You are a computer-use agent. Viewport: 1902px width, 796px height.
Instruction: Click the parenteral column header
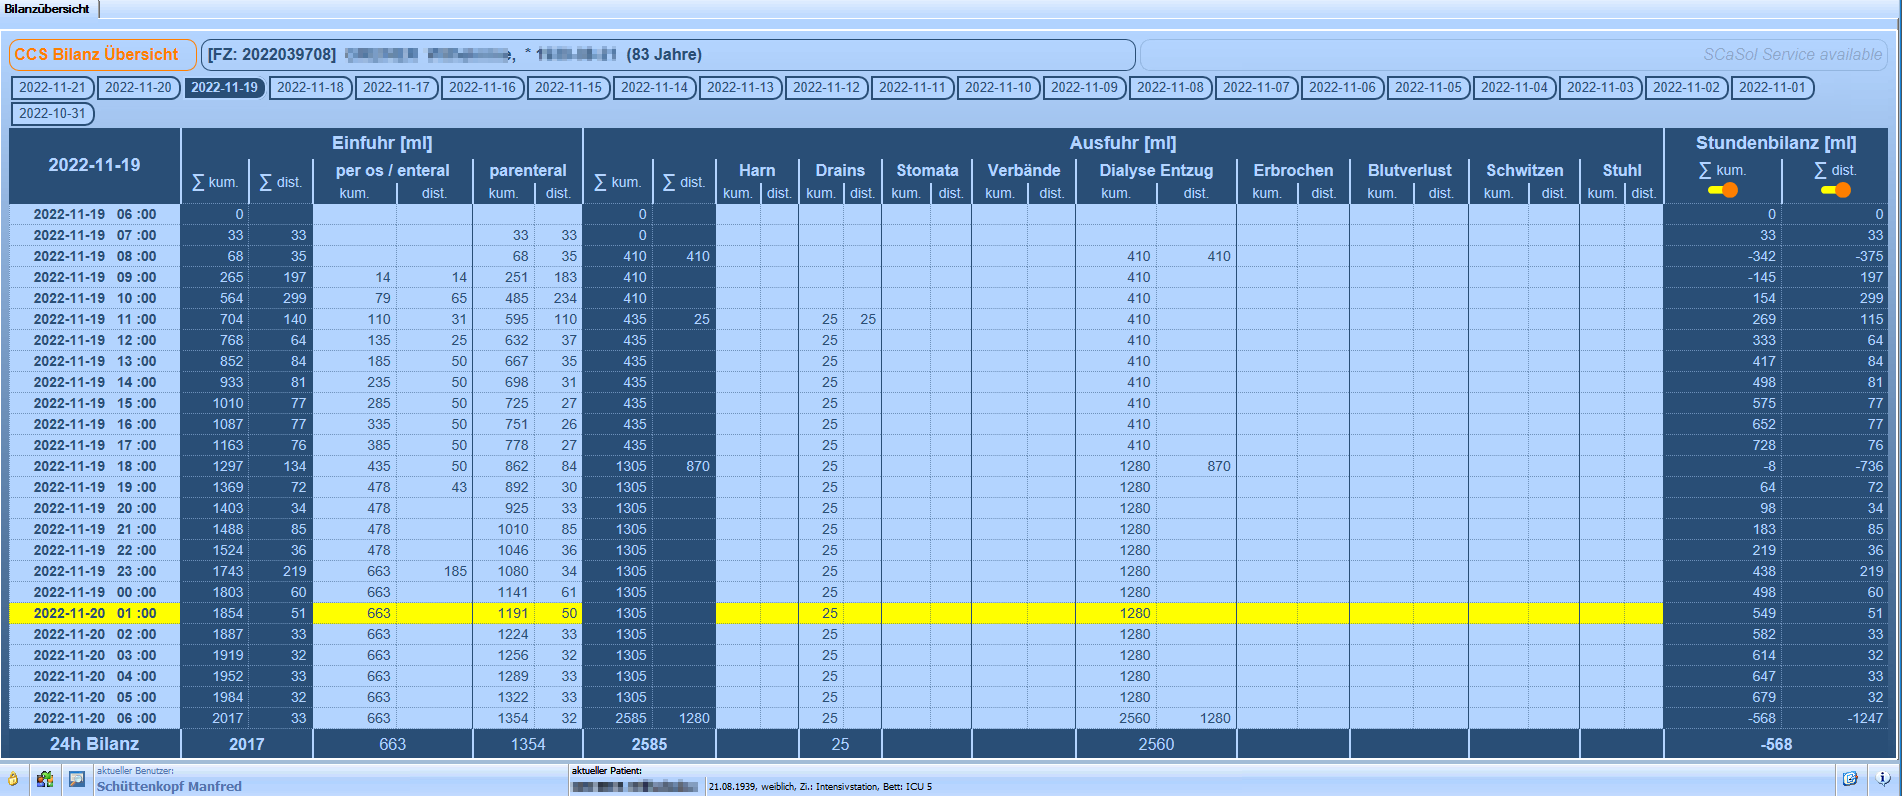528,171
